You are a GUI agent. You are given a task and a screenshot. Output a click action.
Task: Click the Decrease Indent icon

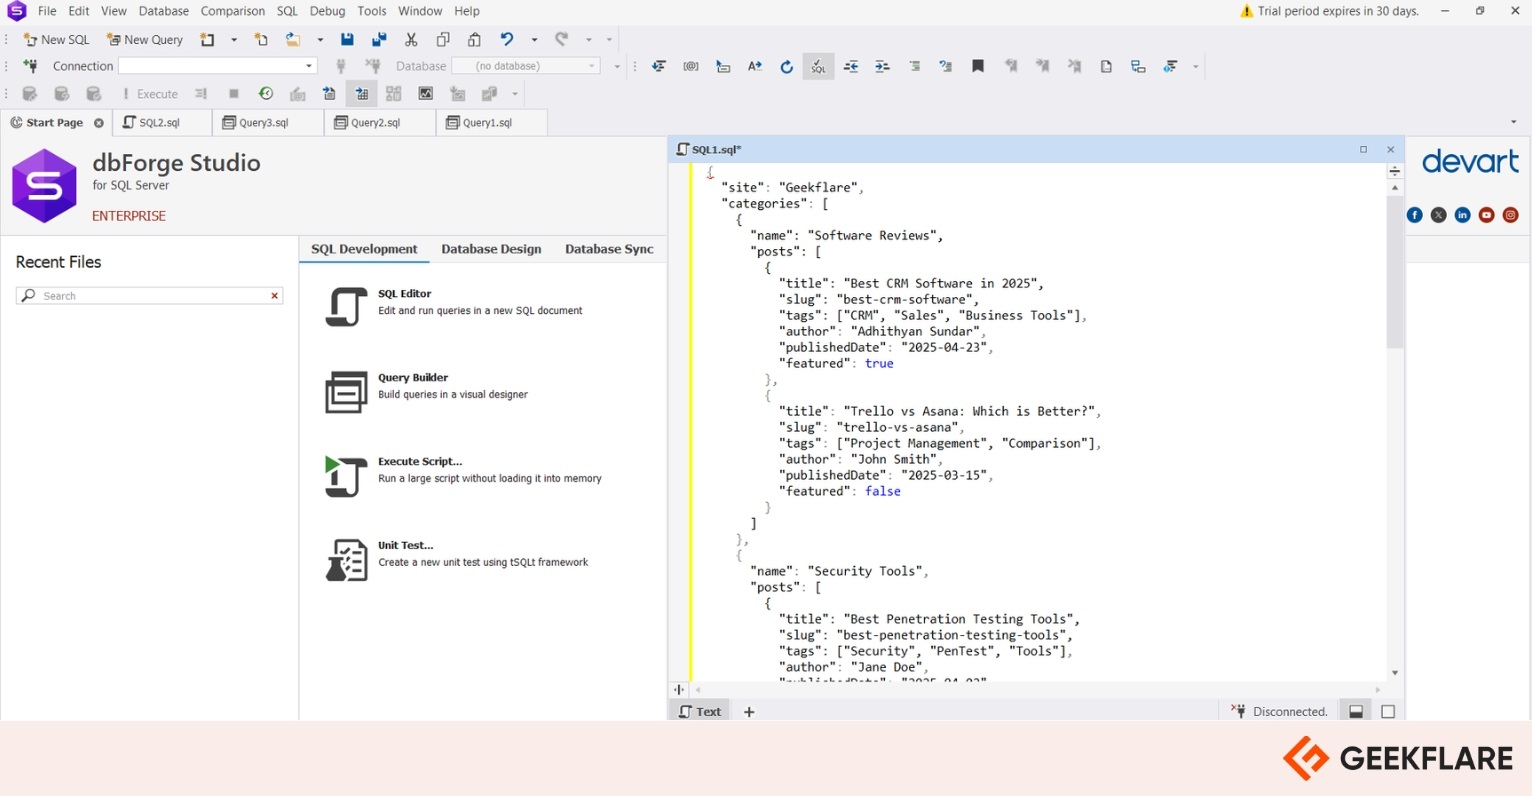pyautogui.click(x=851, y=66)
